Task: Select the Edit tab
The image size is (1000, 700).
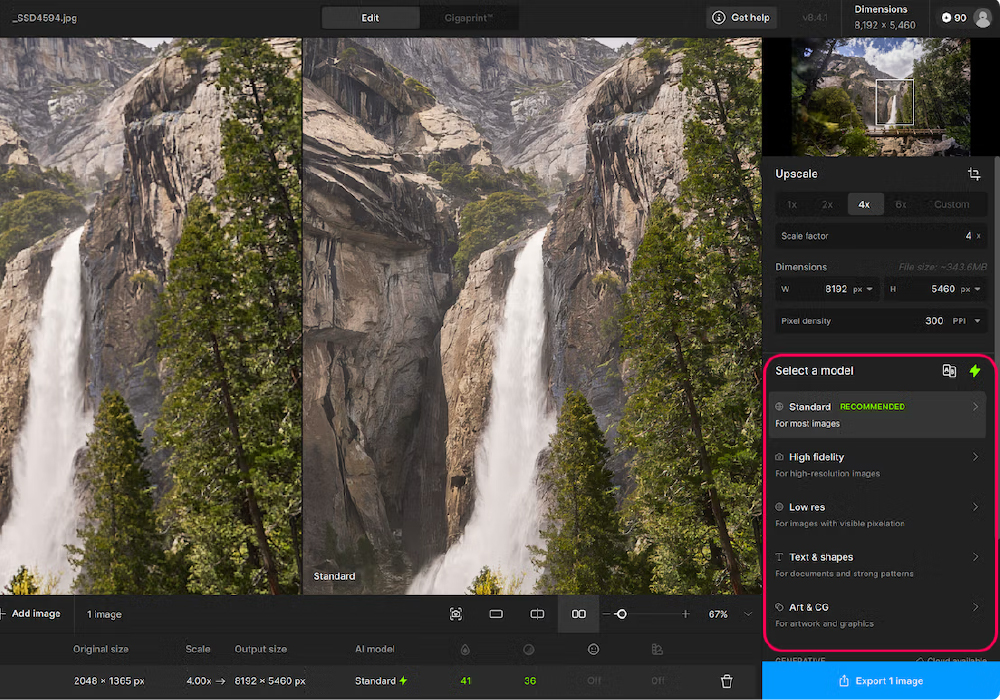Action: pos(370,18)
